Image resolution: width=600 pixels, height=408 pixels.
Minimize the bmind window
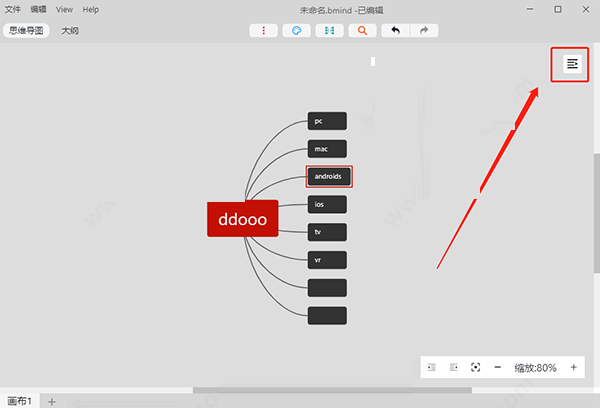point(530,9)
